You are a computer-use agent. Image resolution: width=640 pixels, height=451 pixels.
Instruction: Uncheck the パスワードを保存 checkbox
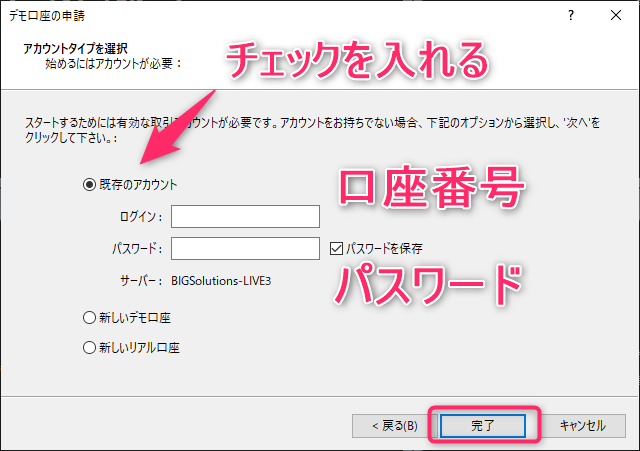[x=336, y=248]
